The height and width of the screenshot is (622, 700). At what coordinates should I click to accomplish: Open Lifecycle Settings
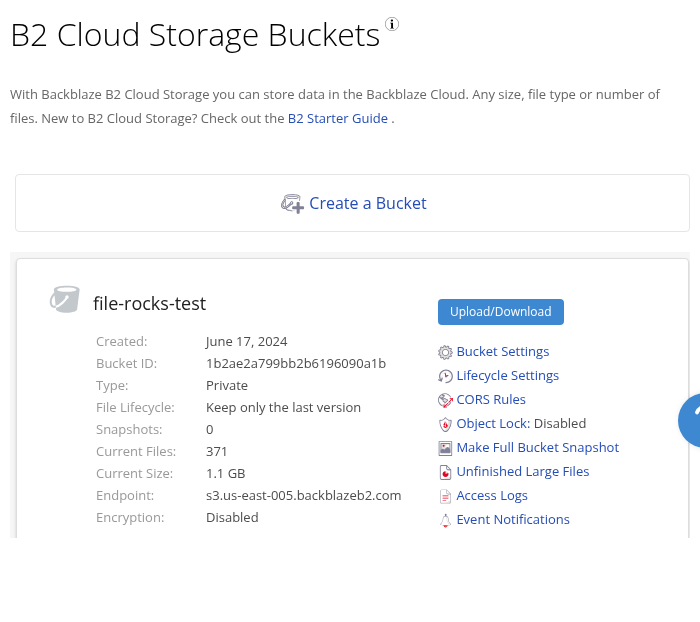click(508, 376)
